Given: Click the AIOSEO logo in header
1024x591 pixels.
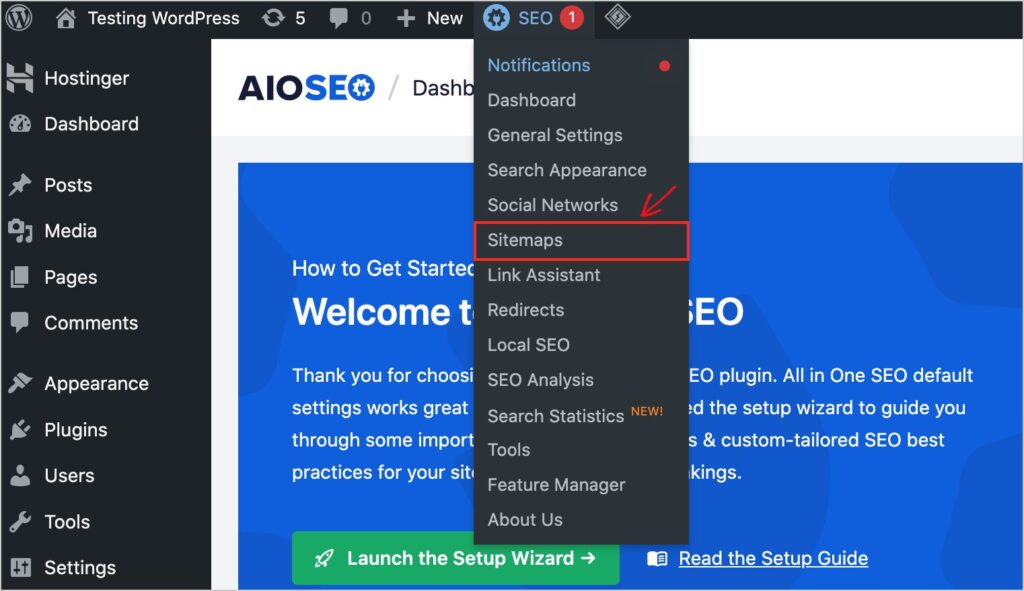Looking at the screenshot, I should click(306, 88).
